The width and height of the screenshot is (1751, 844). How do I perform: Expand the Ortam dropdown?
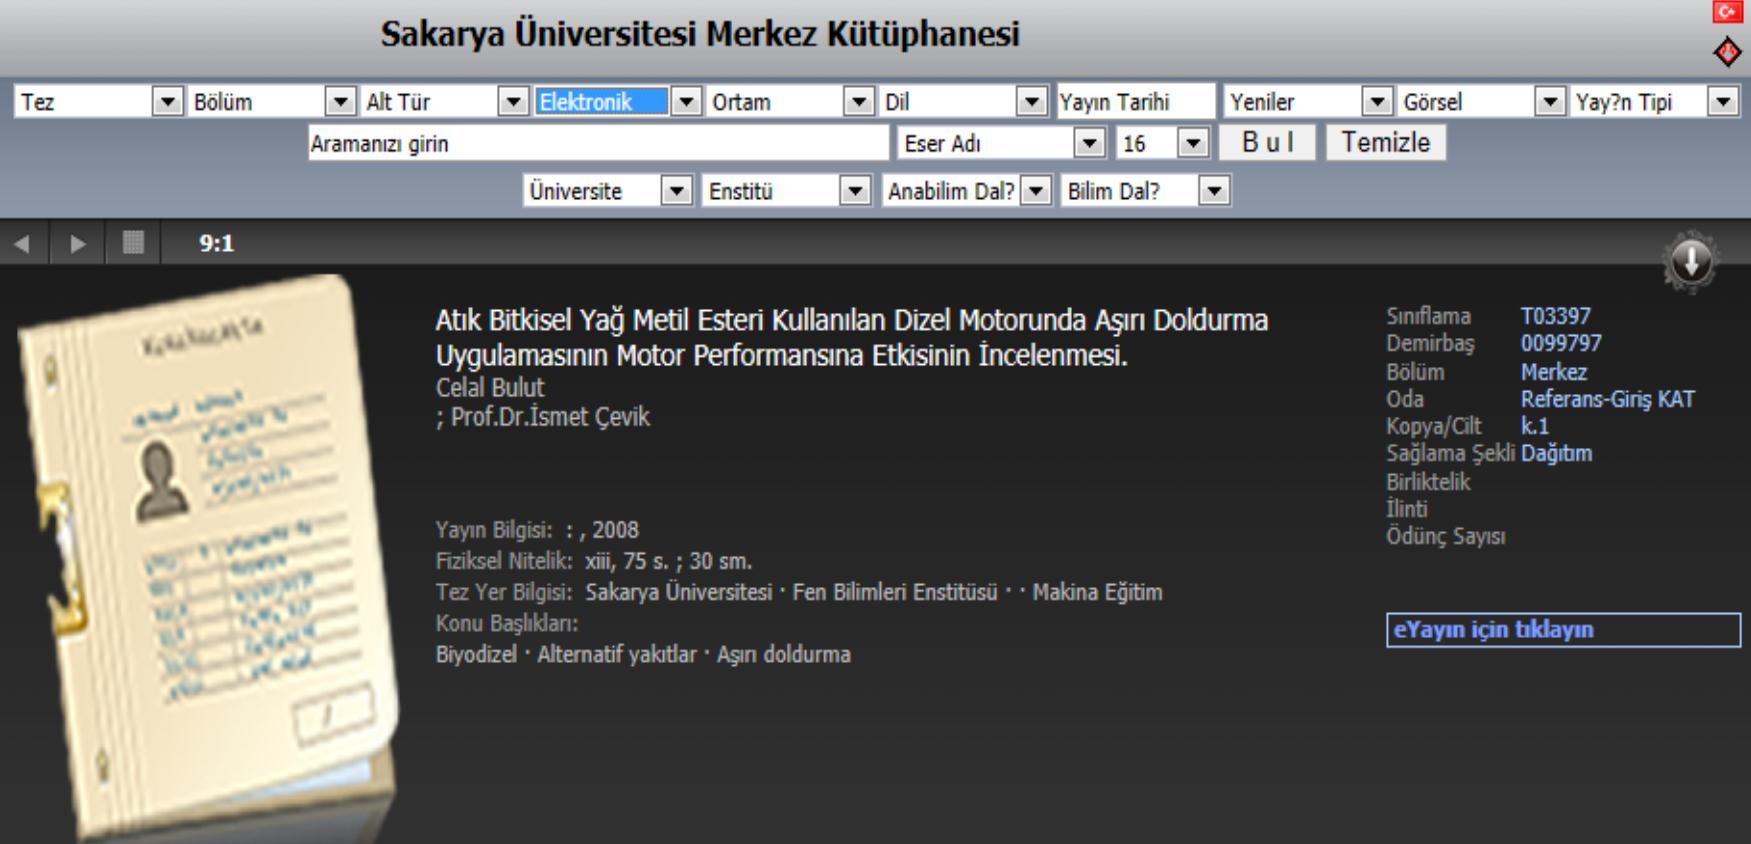[790, 101]
